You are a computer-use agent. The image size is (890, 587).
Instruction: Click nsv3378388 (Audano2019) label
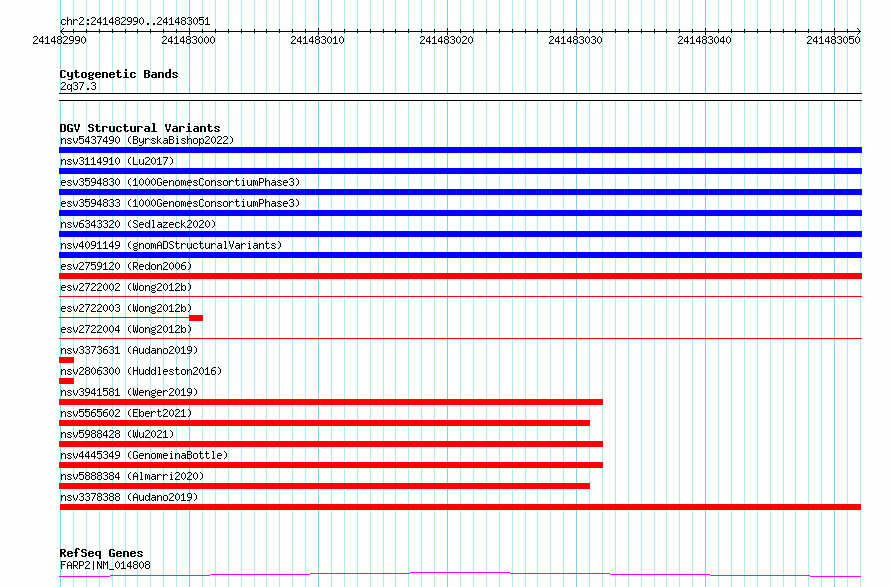129,497
